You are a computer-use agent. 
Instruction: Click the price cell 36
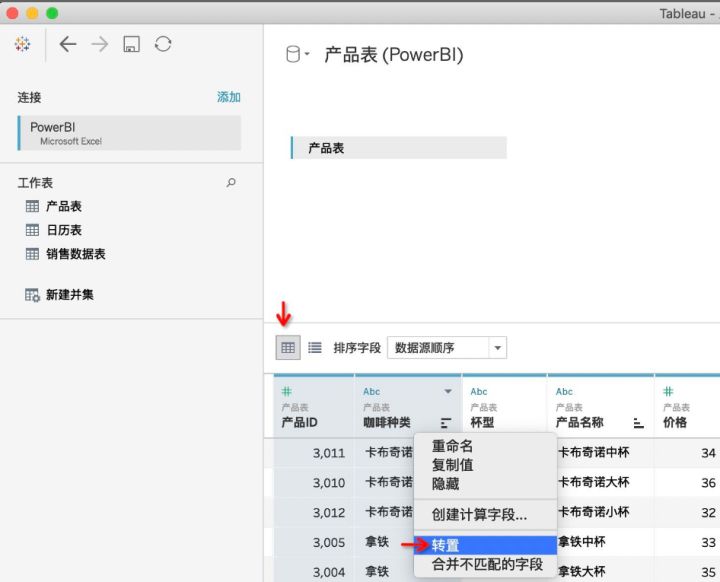point(708,483)
